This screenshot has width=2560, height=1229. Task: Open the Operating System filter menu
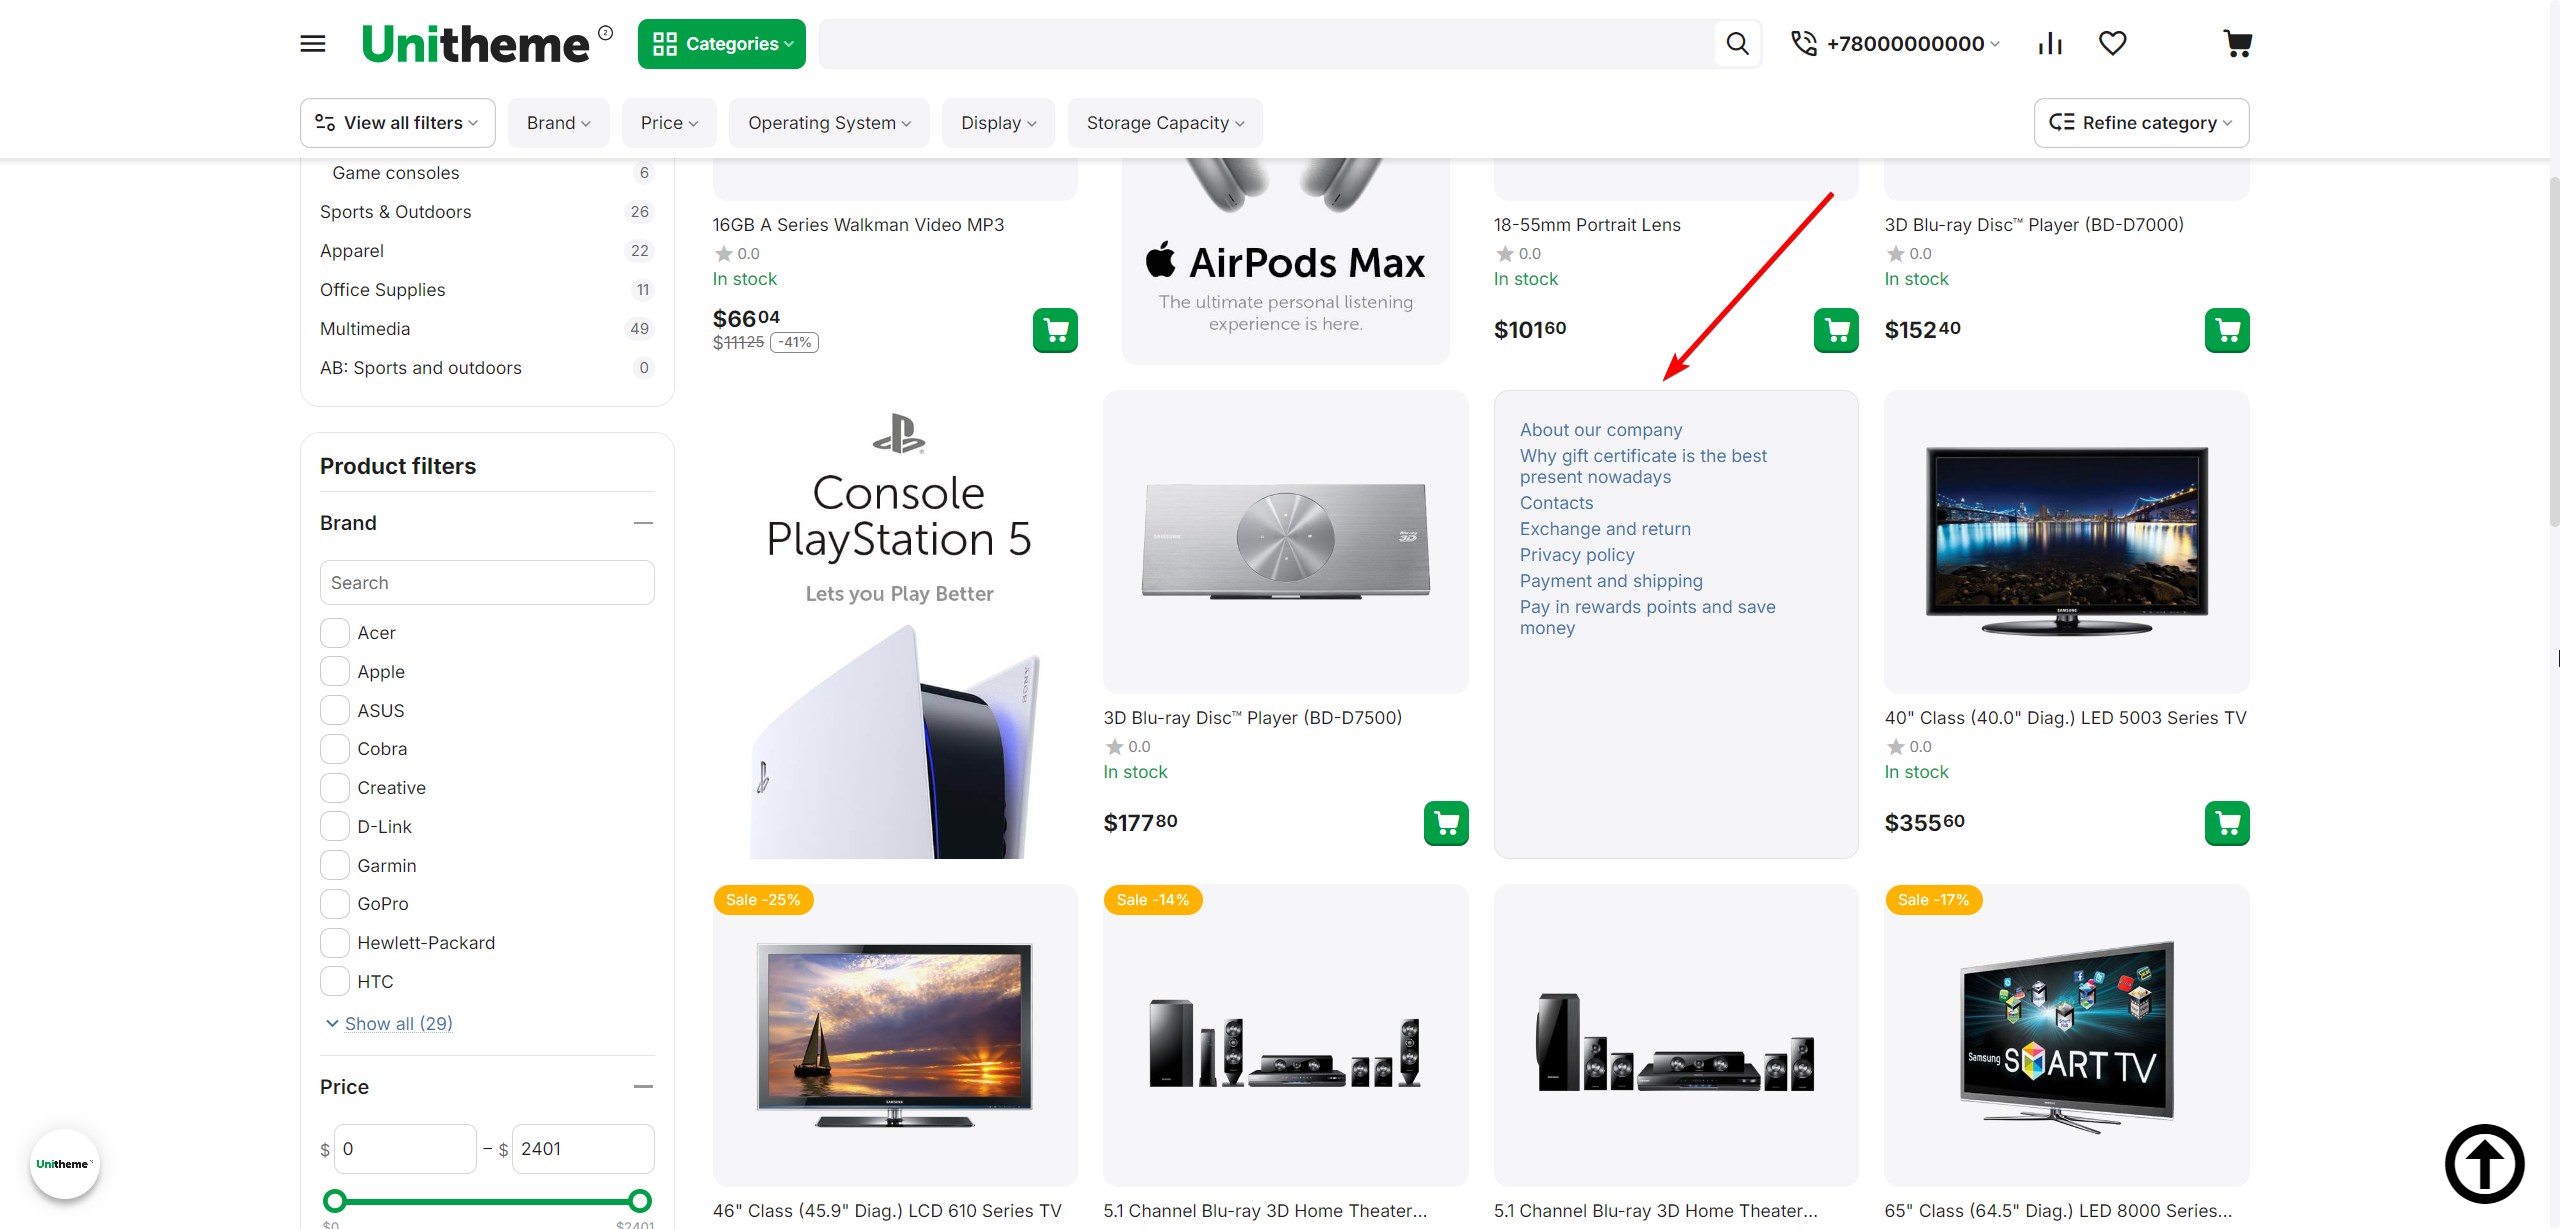click(x=829, y=123)
